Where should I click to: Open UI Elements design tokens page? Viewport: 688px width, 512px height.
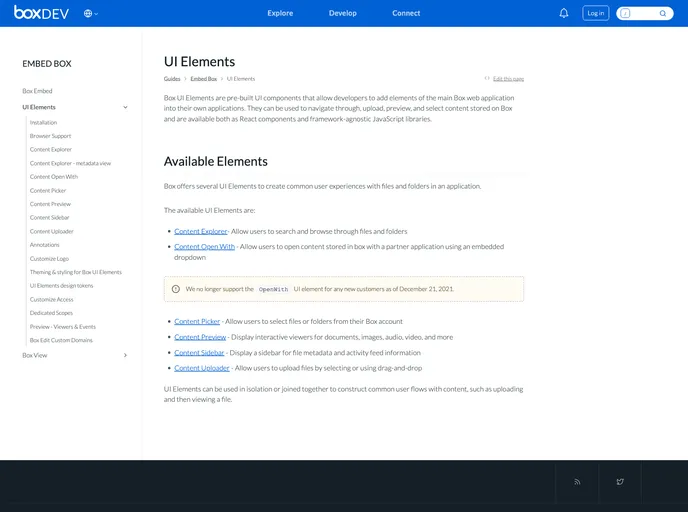(61, 286)
